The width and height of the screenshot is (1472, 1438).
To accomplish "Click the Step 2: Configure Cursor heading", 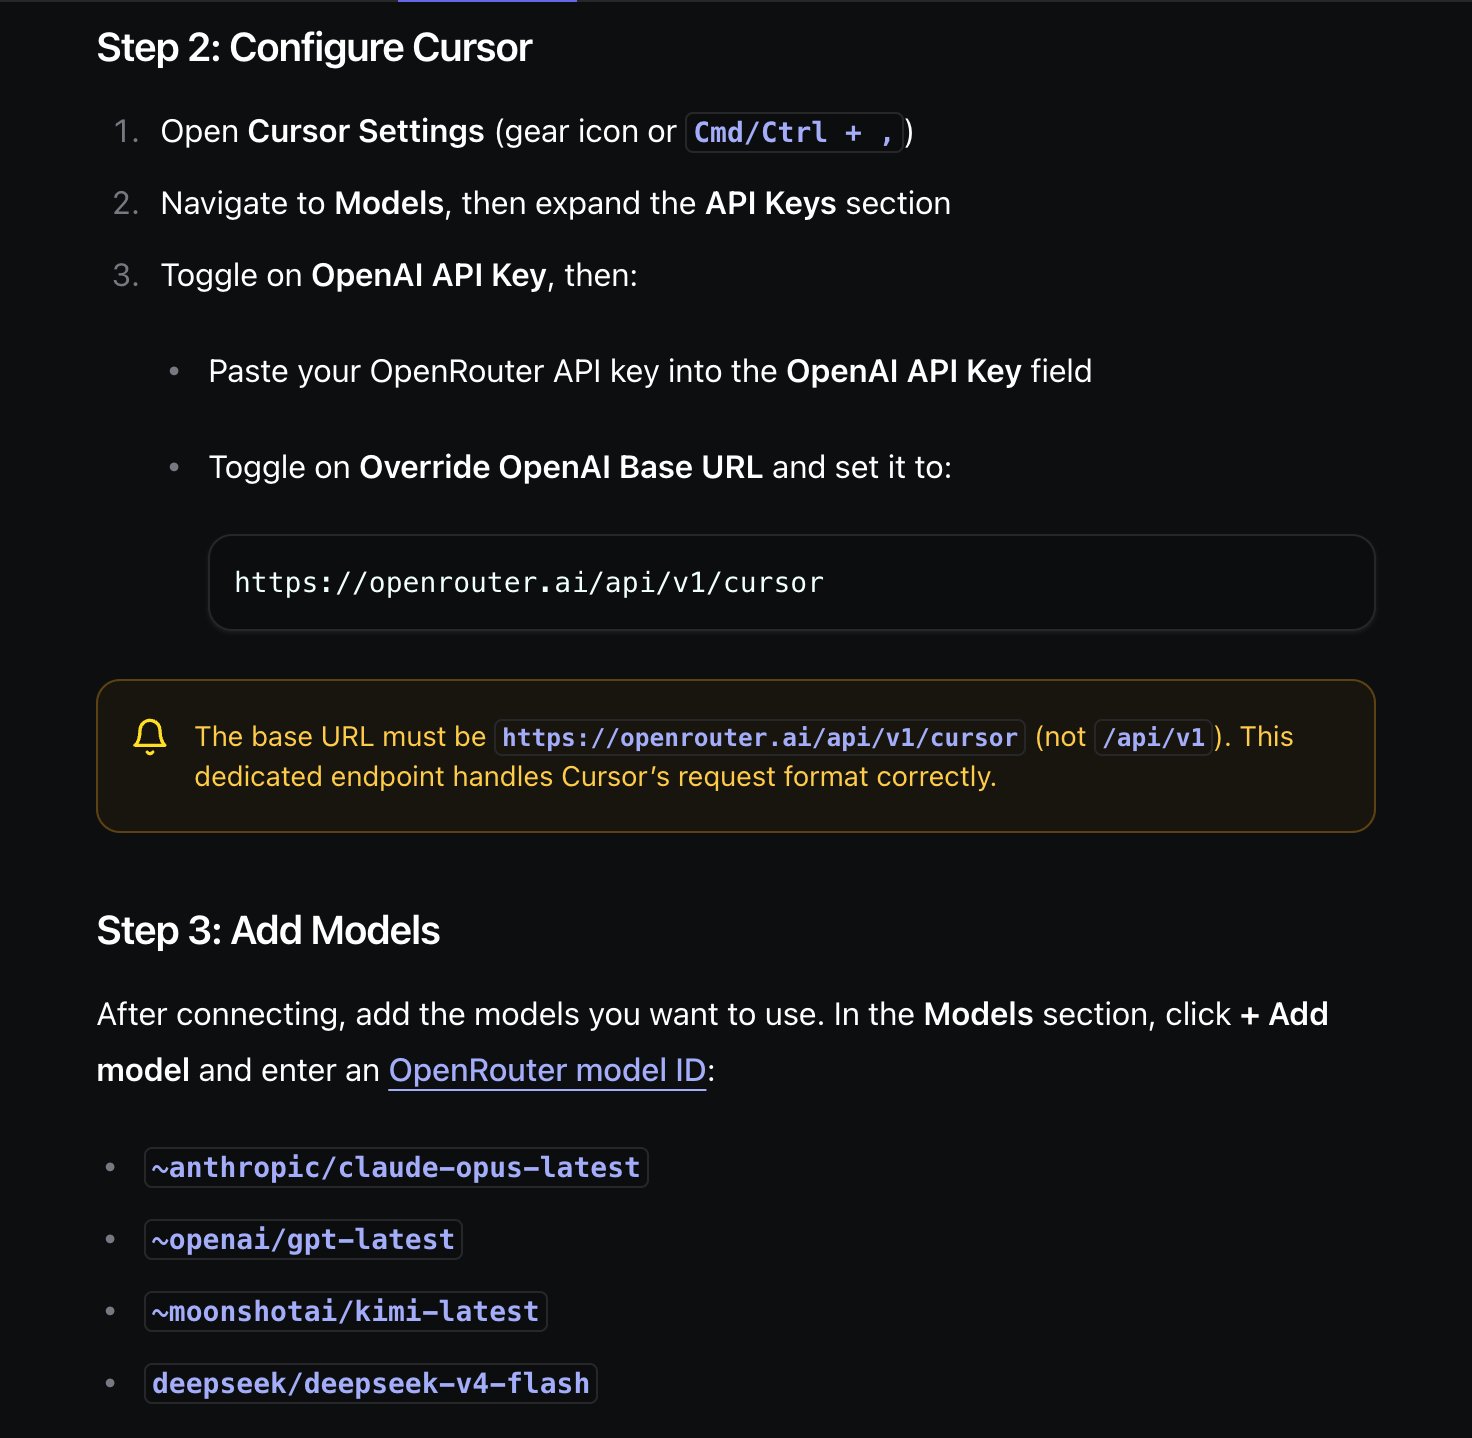I will point(314,48).
